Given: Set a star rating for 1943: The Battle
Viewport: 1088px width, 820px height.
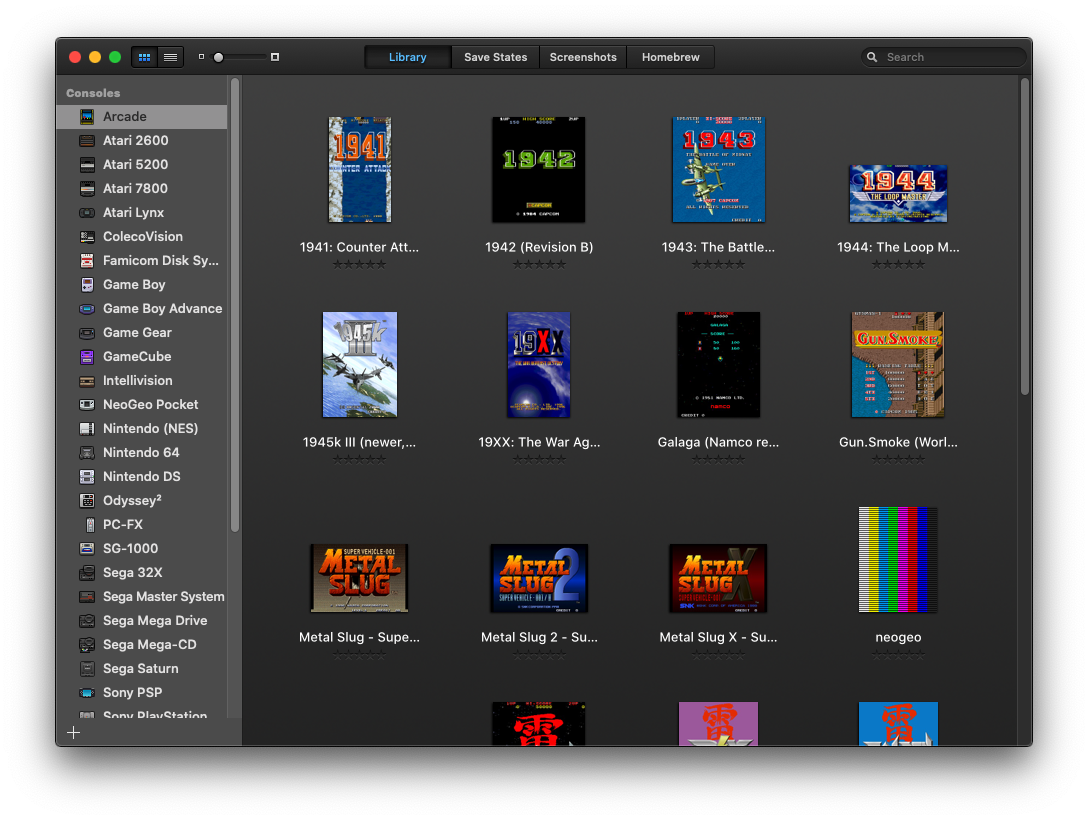Looking at the screenshot, I should coord(718,264).
